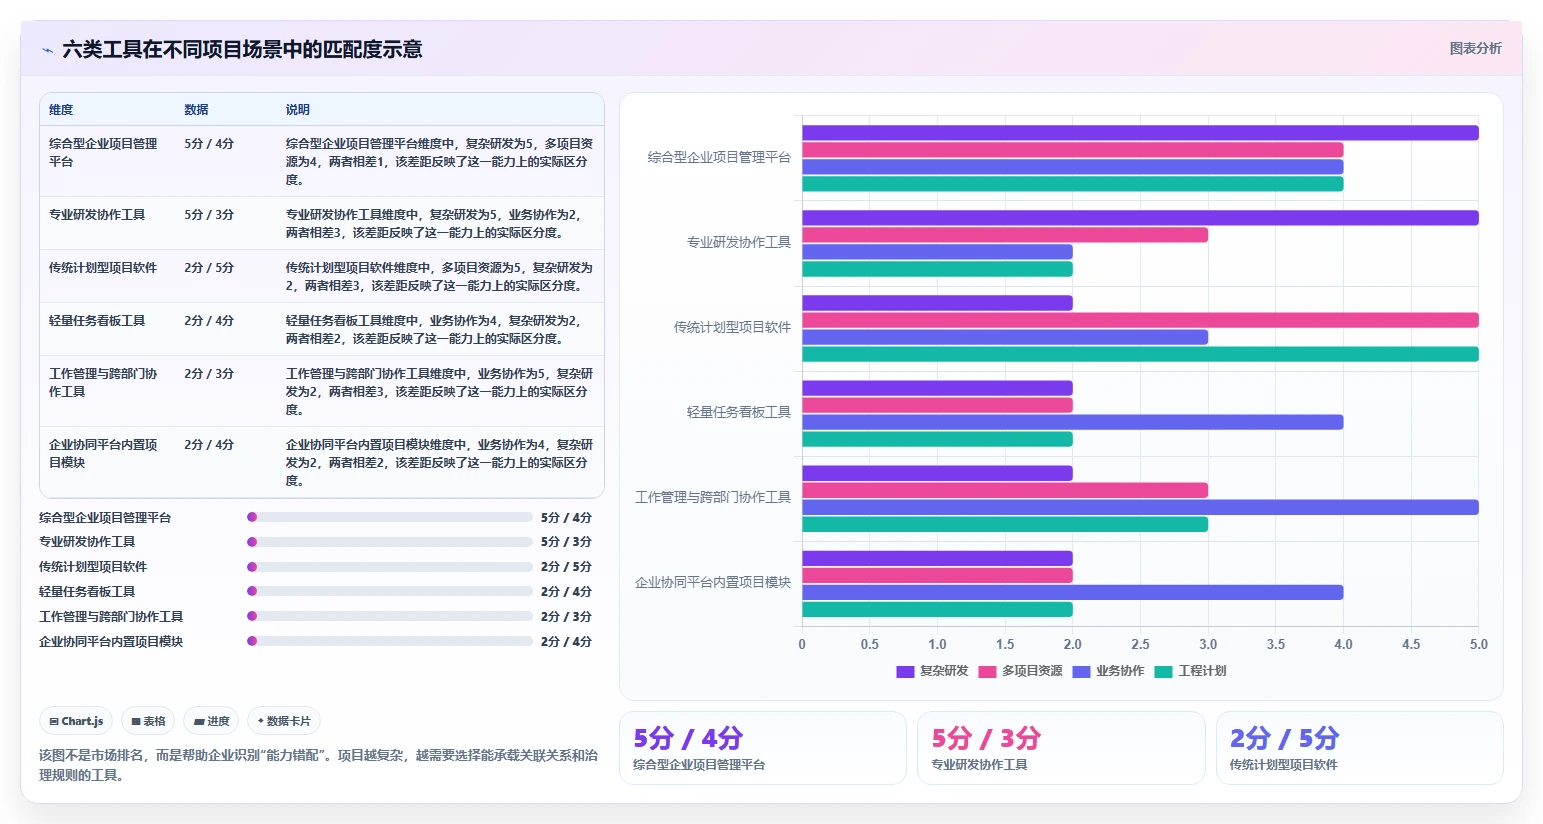The image size is (1543, 824).
Task: Click the blue 业务协作 bar for 轻量任务看板工具
Action: coord(1073,422)
